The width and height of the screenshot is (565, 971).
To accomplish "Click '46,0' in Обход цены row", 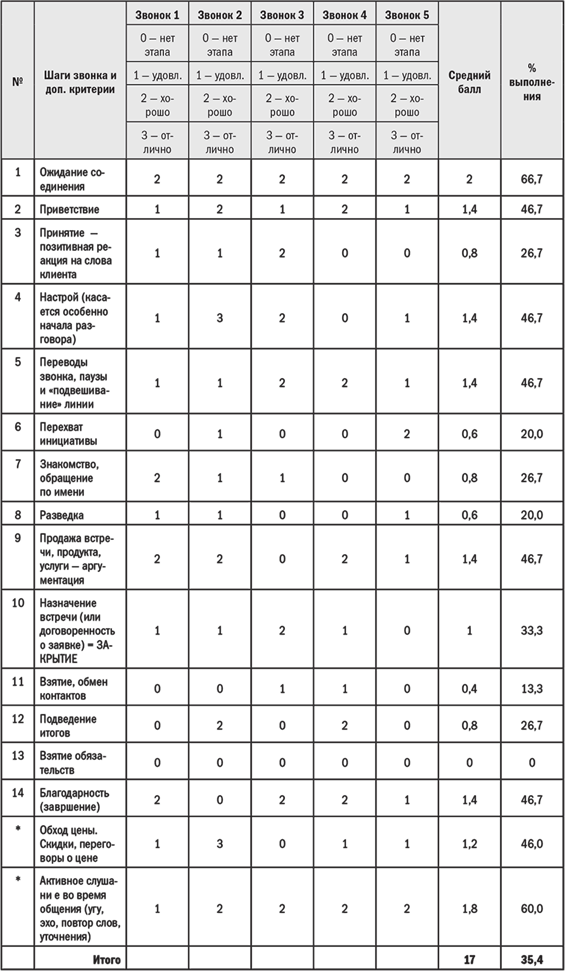I will (532, 845).
